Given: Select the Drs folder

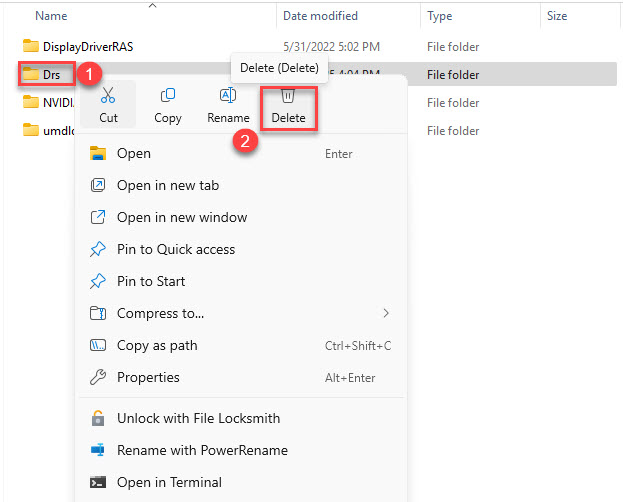Looking at the screenshot, I should [51, 75].
